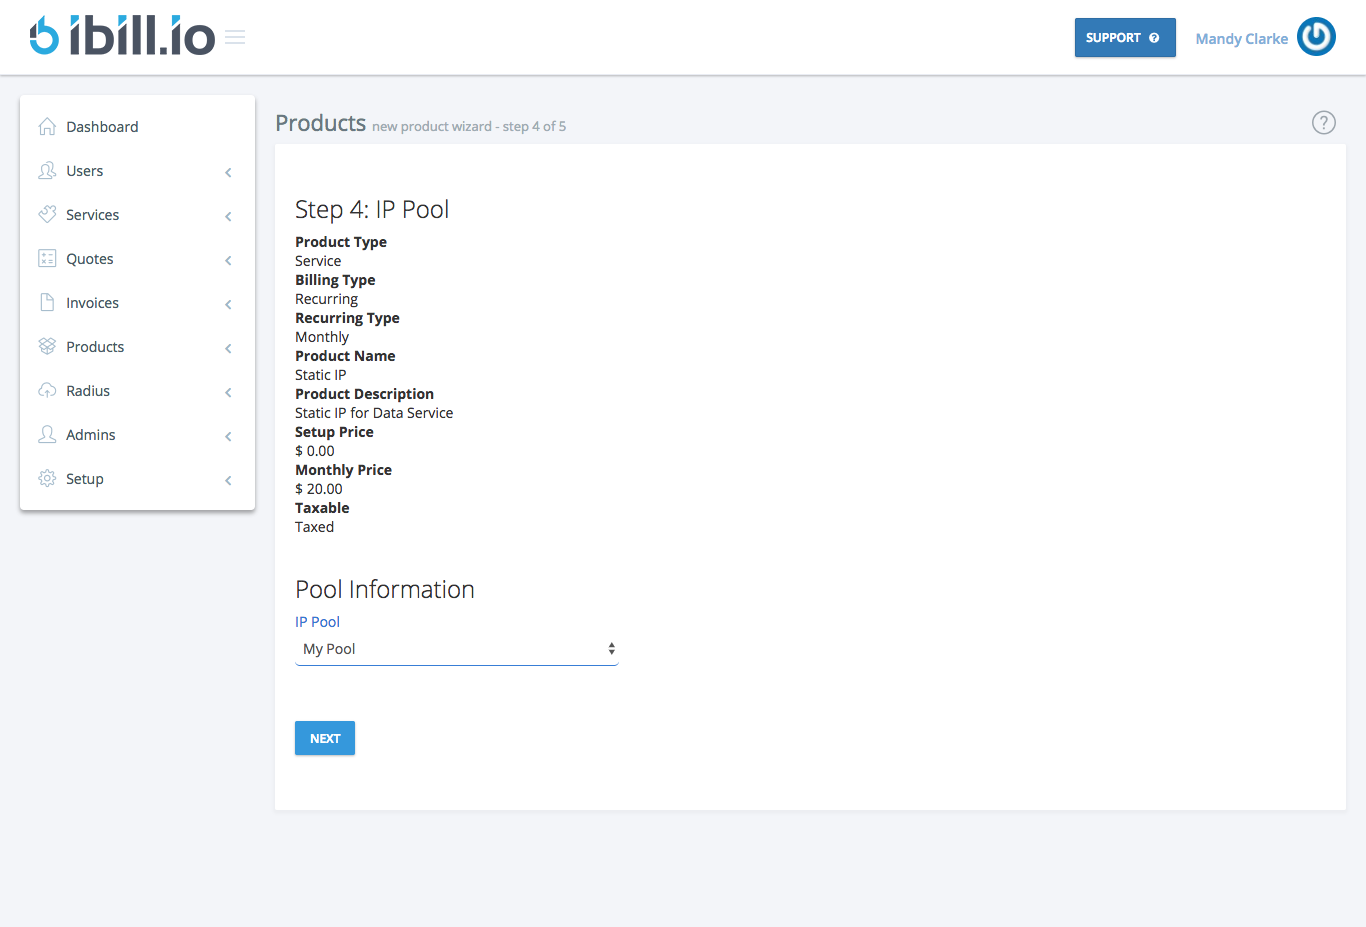Click the Radius broadcast icon

(47, 390)
